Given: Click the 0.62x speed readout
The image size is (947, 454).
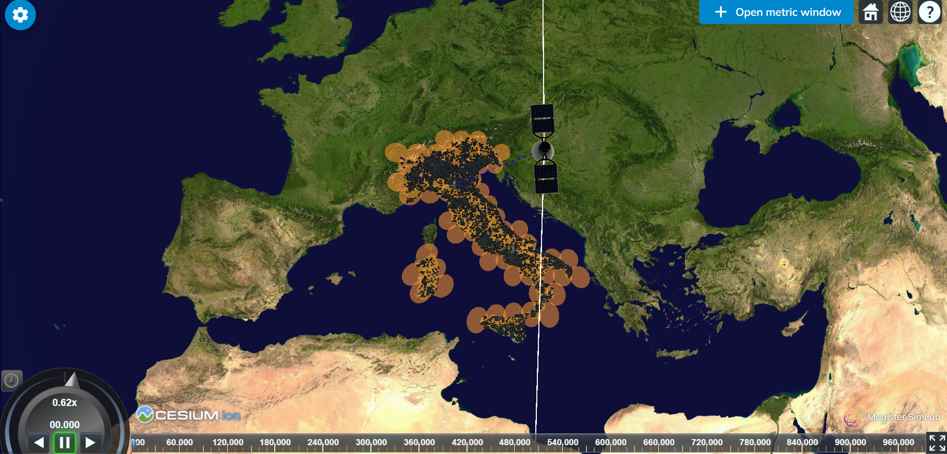Looking at the screenshot, I should coord(64,403).
